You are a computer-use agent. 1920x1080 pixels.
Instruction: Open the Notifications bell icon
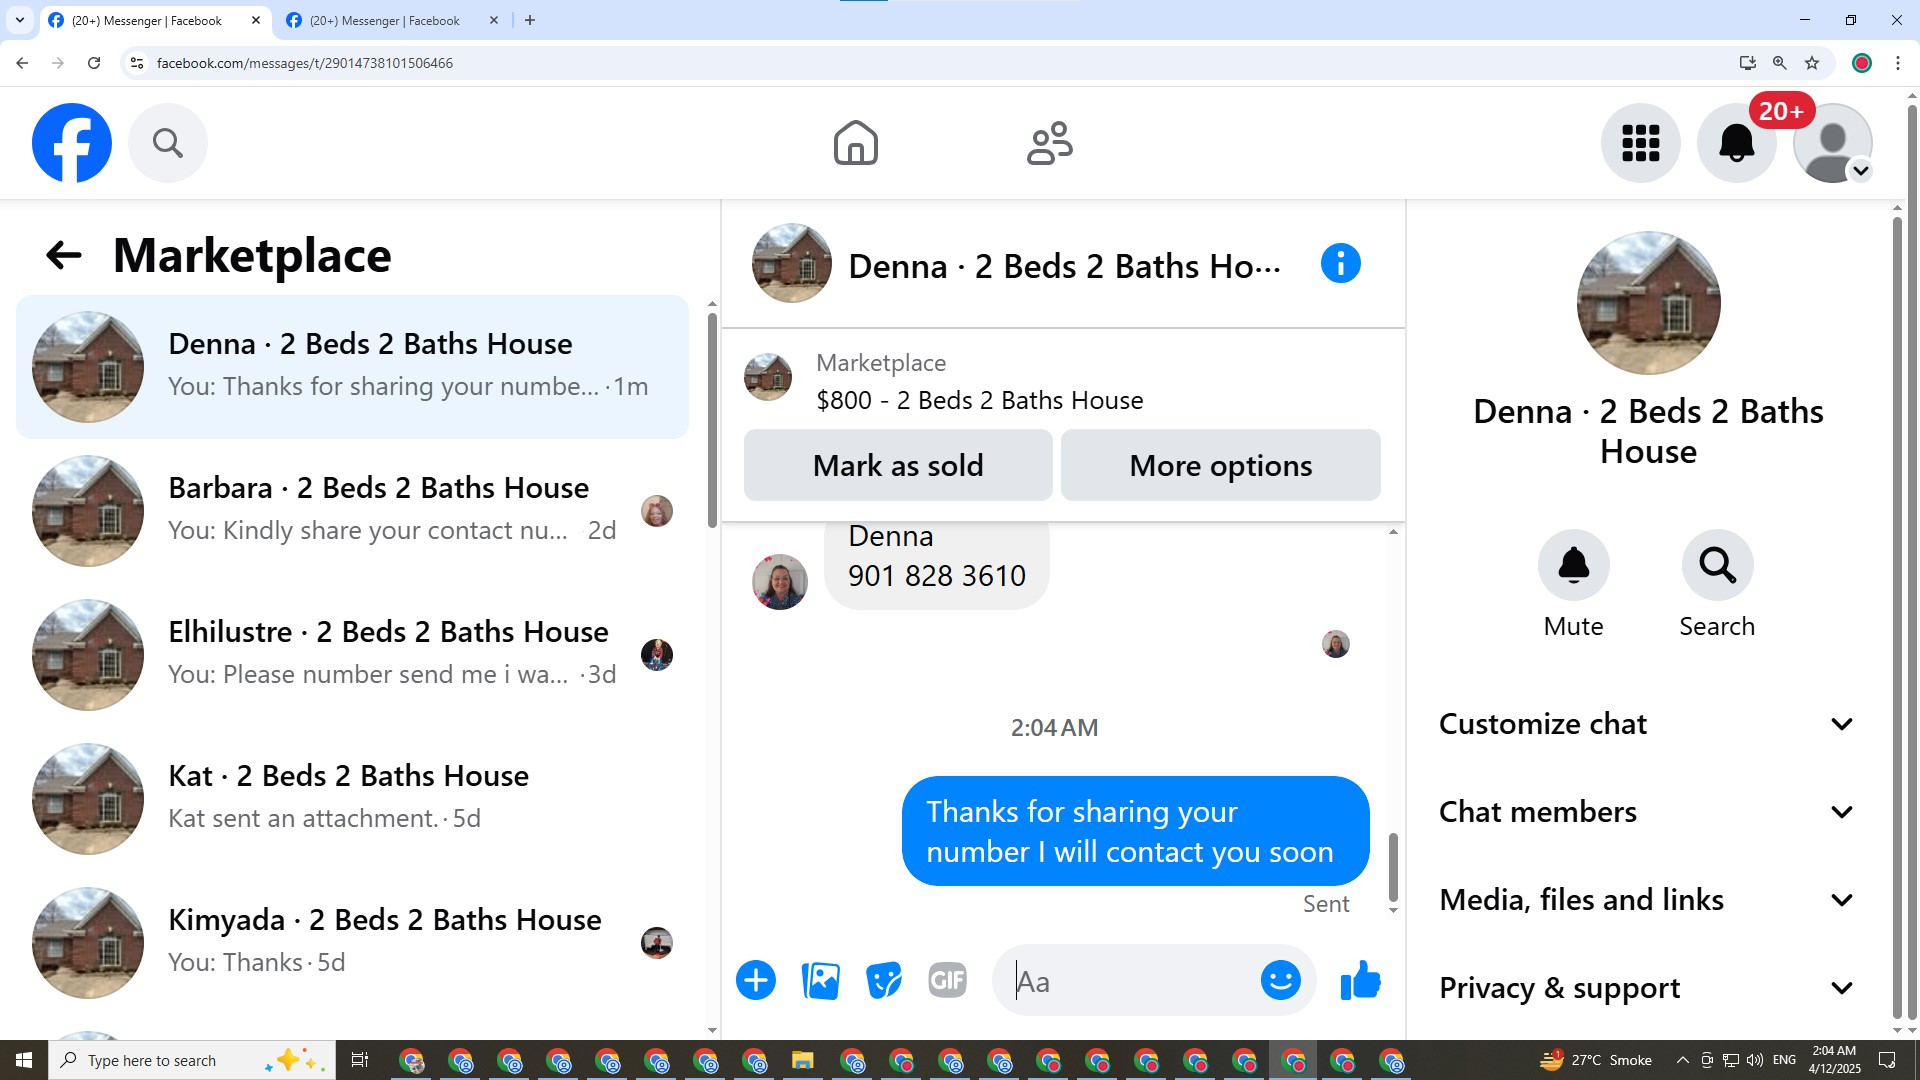[1737, 143]
